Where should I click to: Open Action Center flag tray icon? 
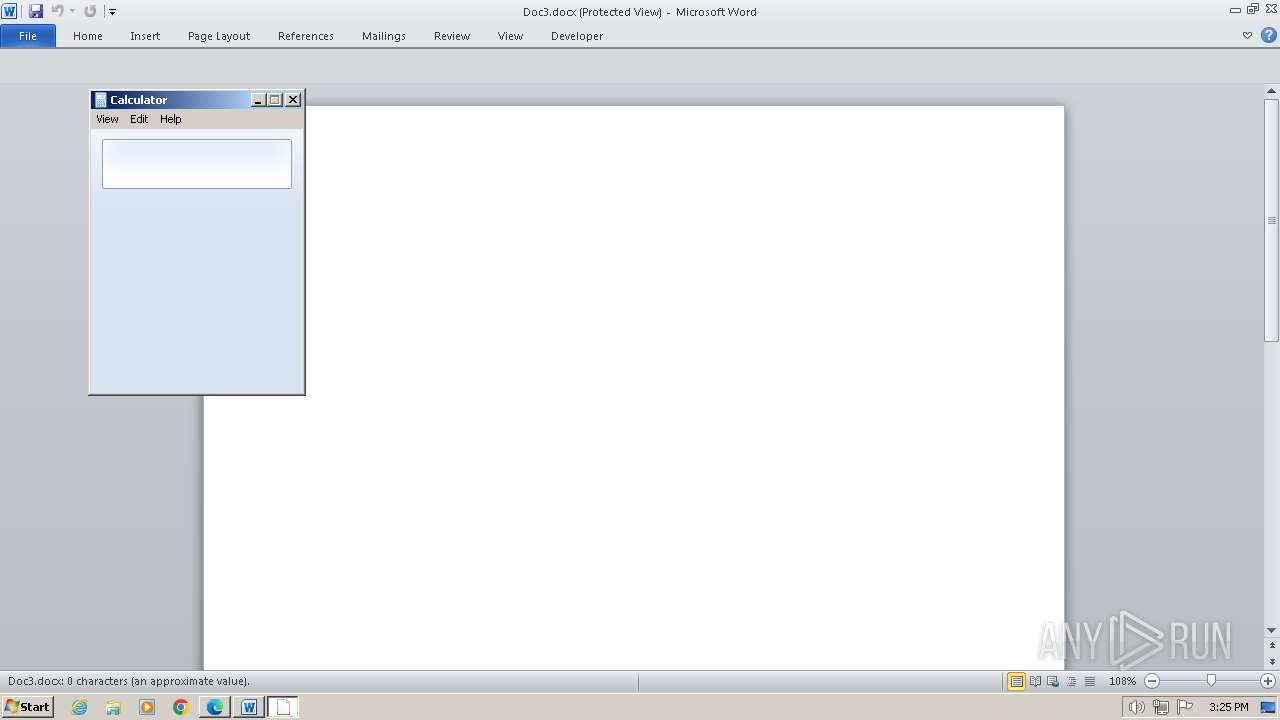point(1185,707)
